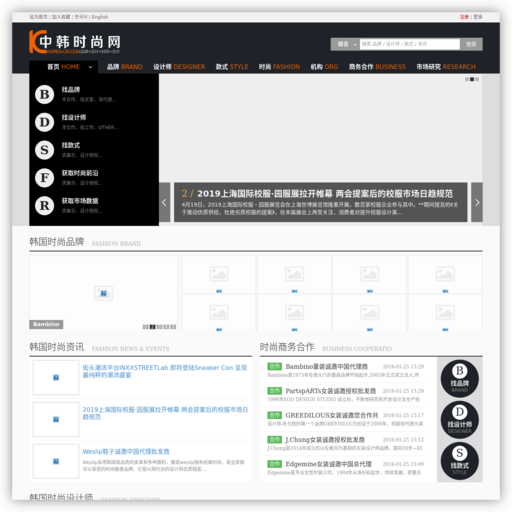Show next banner slide with right arrow

(477, 202)
